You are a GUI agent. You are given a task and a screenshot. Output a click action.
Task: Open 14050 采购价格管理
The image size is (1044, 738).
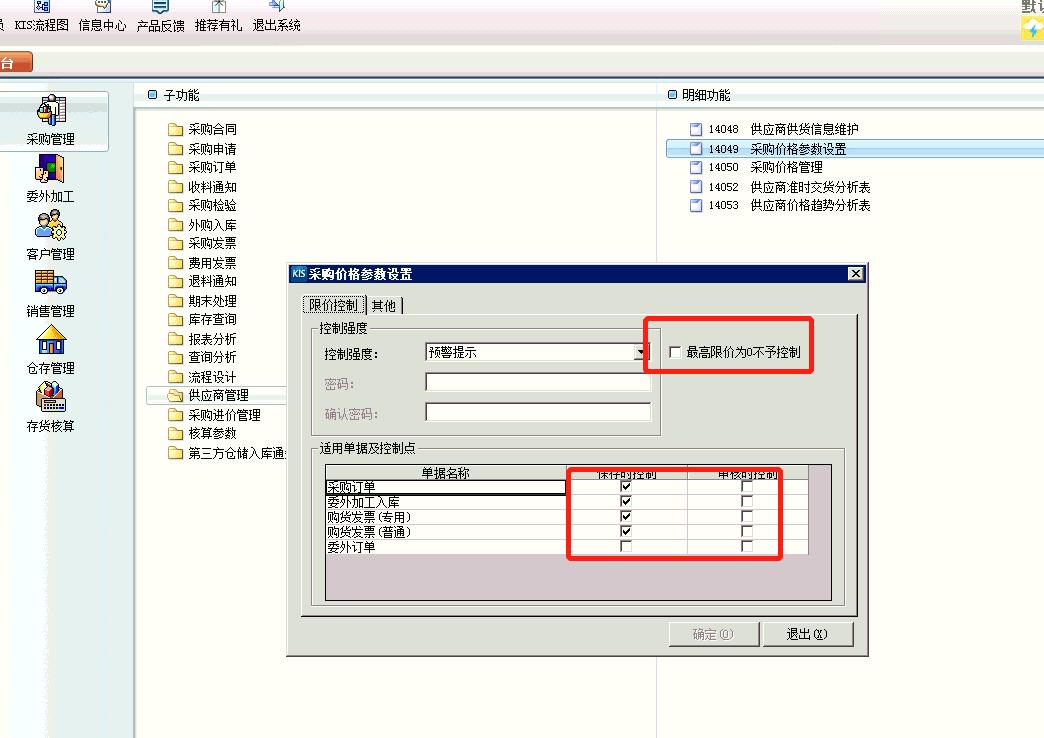tap(756, 167)
